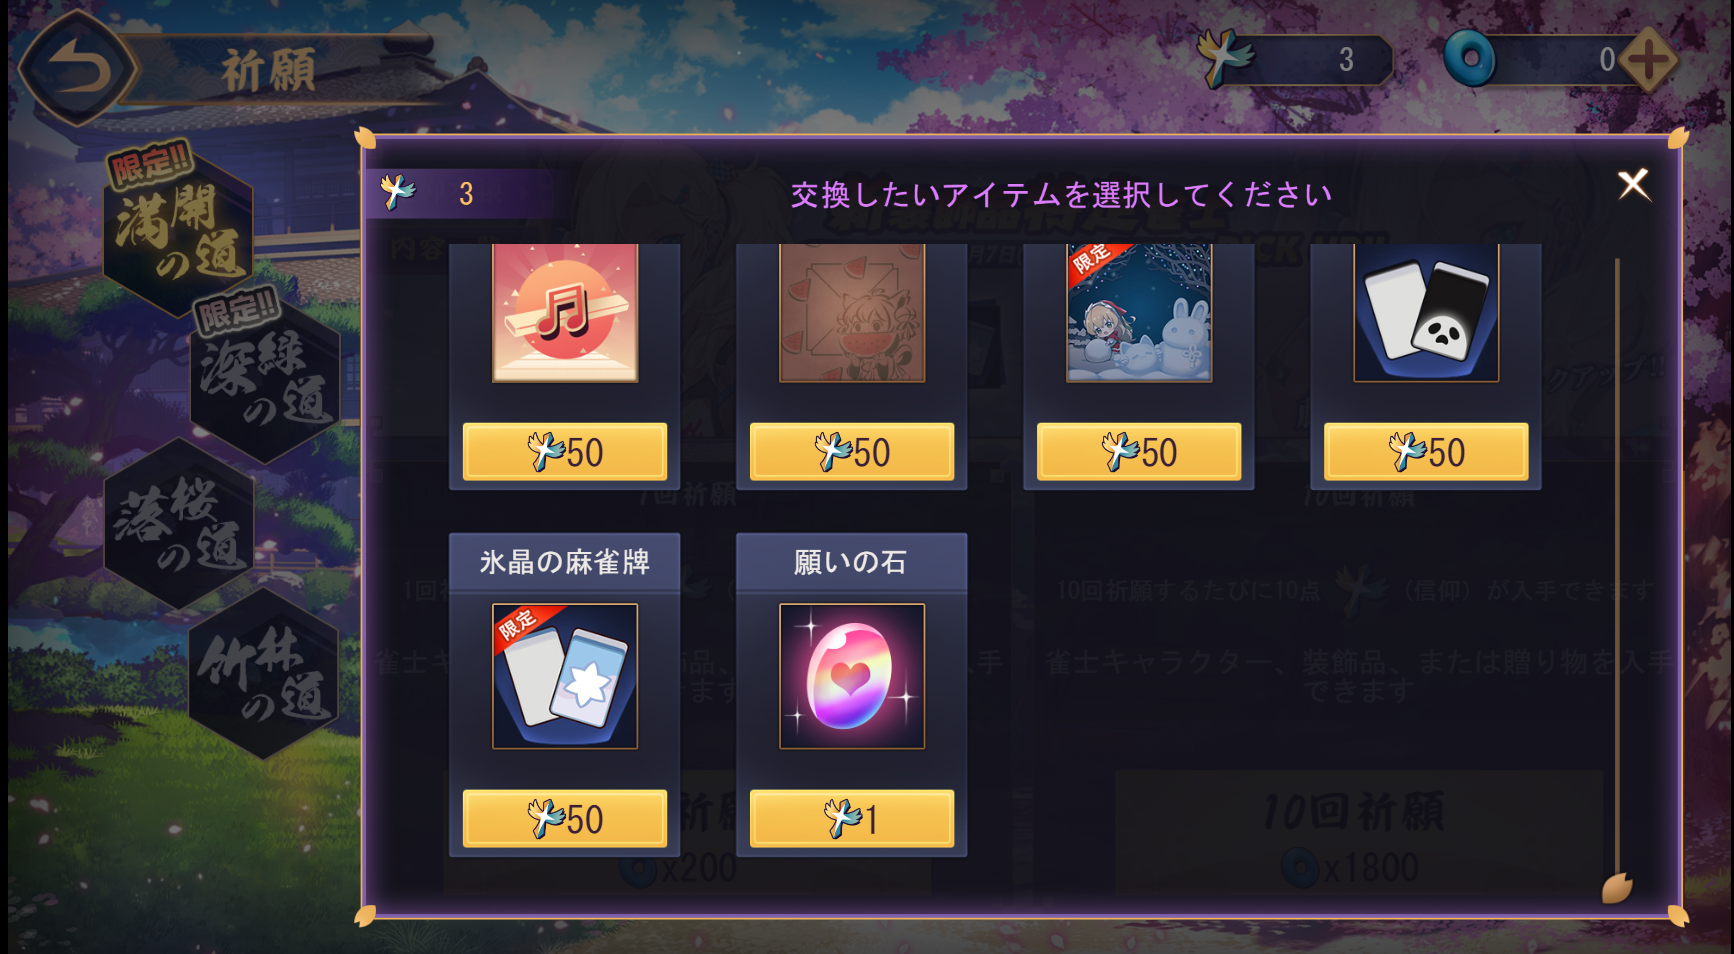Select the watermelon illustration item

(x=852, y=313)
